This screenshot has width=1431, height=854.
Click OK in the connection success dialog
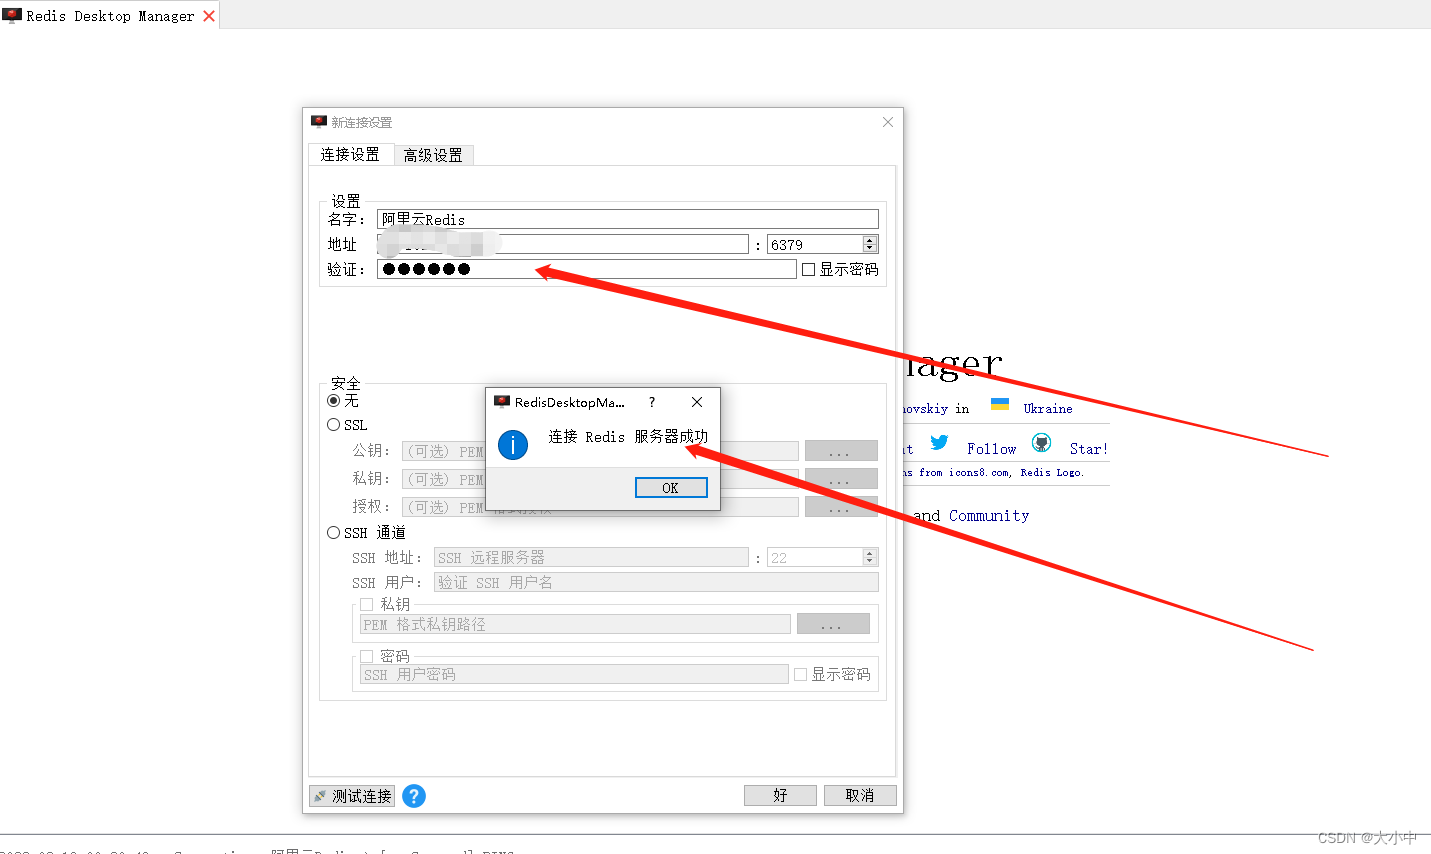(670, 487)
